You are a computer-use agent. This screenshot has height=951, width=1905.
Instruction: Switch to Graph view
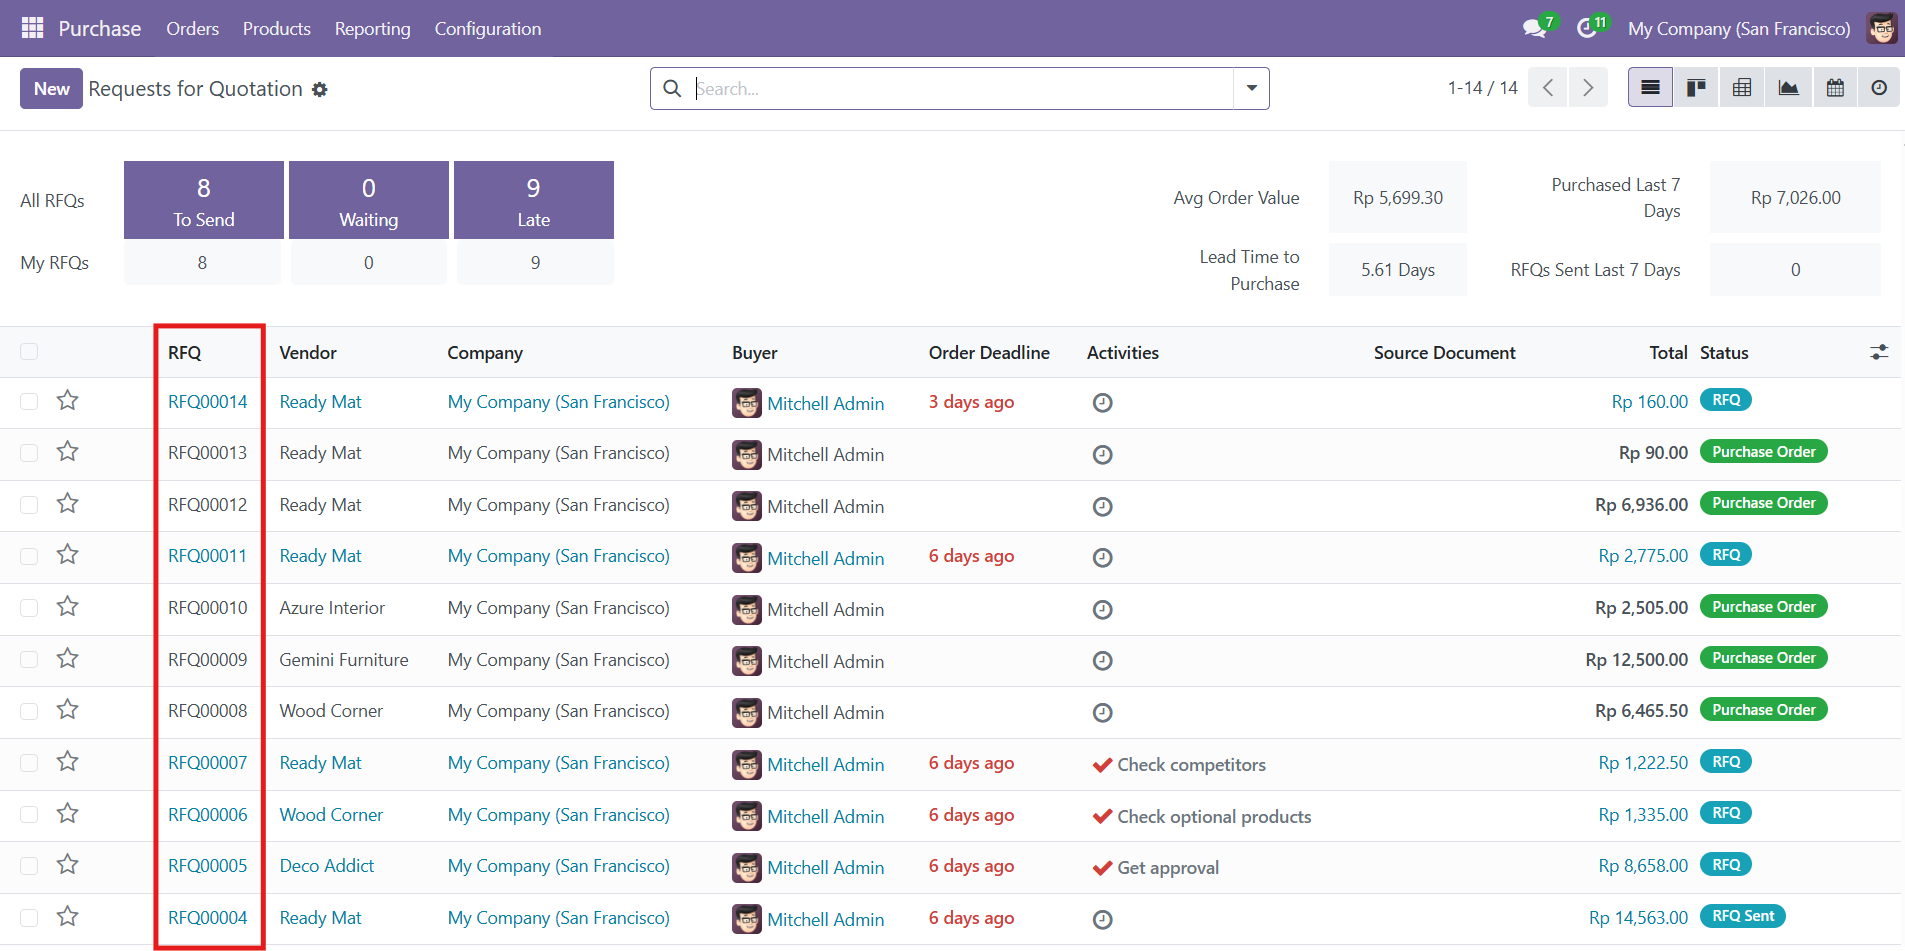point(1788,88)
